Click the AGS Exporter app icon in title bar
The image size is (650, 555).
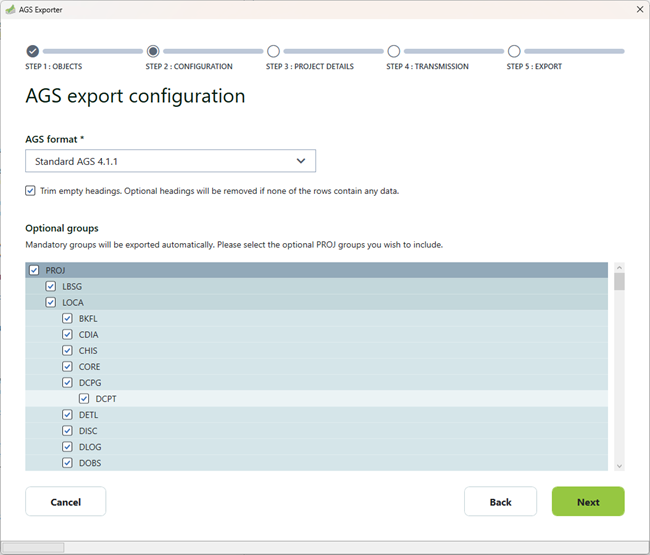pos(10,8)
